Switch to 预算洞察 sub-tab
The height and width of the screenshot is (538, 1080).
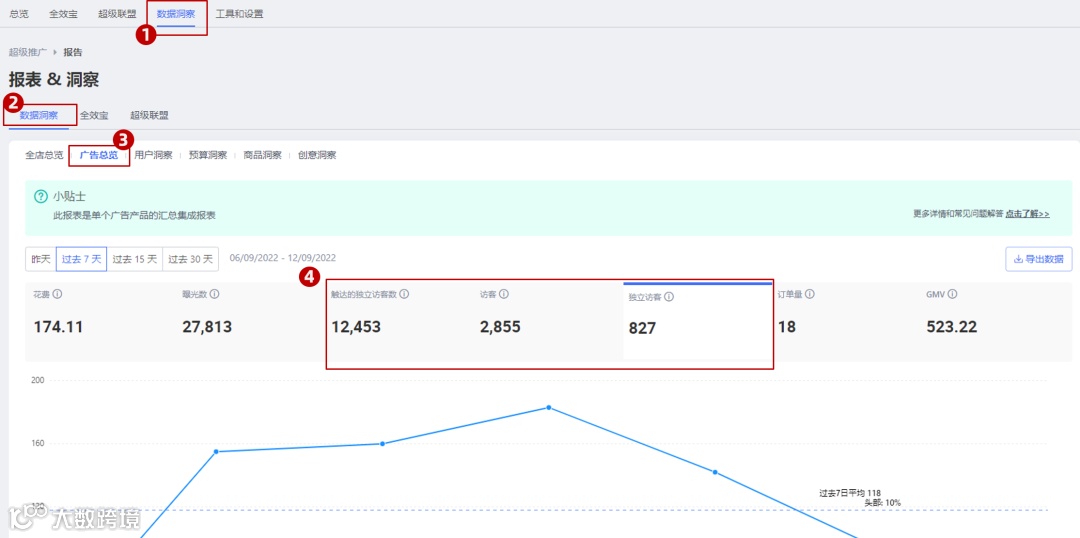coord(208,155)
